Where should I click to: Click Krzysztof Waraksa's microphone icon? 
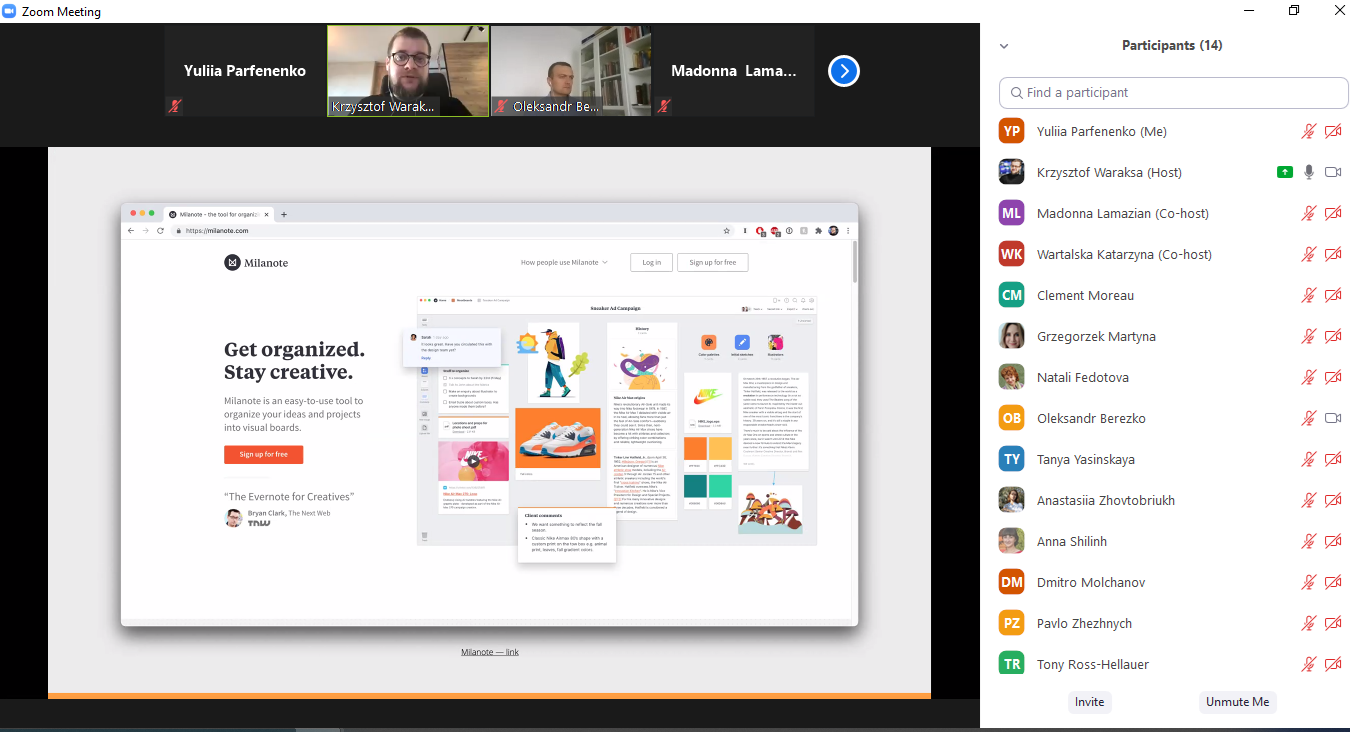[1308, 172]
